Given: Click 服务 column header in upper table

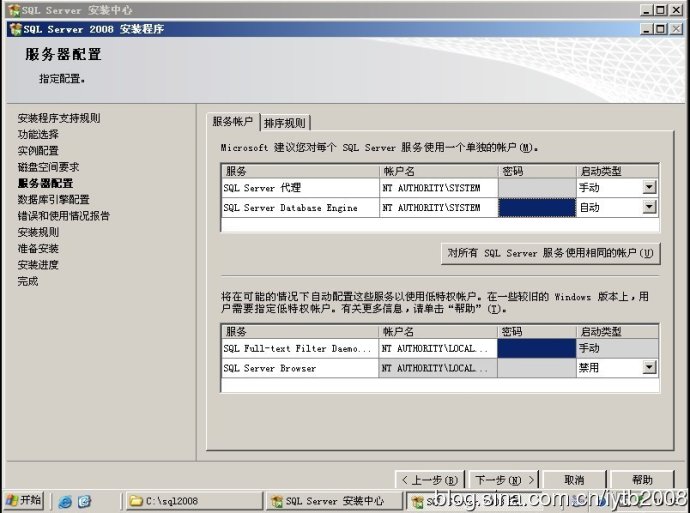Looking at the screenshot, I should 300,171.
